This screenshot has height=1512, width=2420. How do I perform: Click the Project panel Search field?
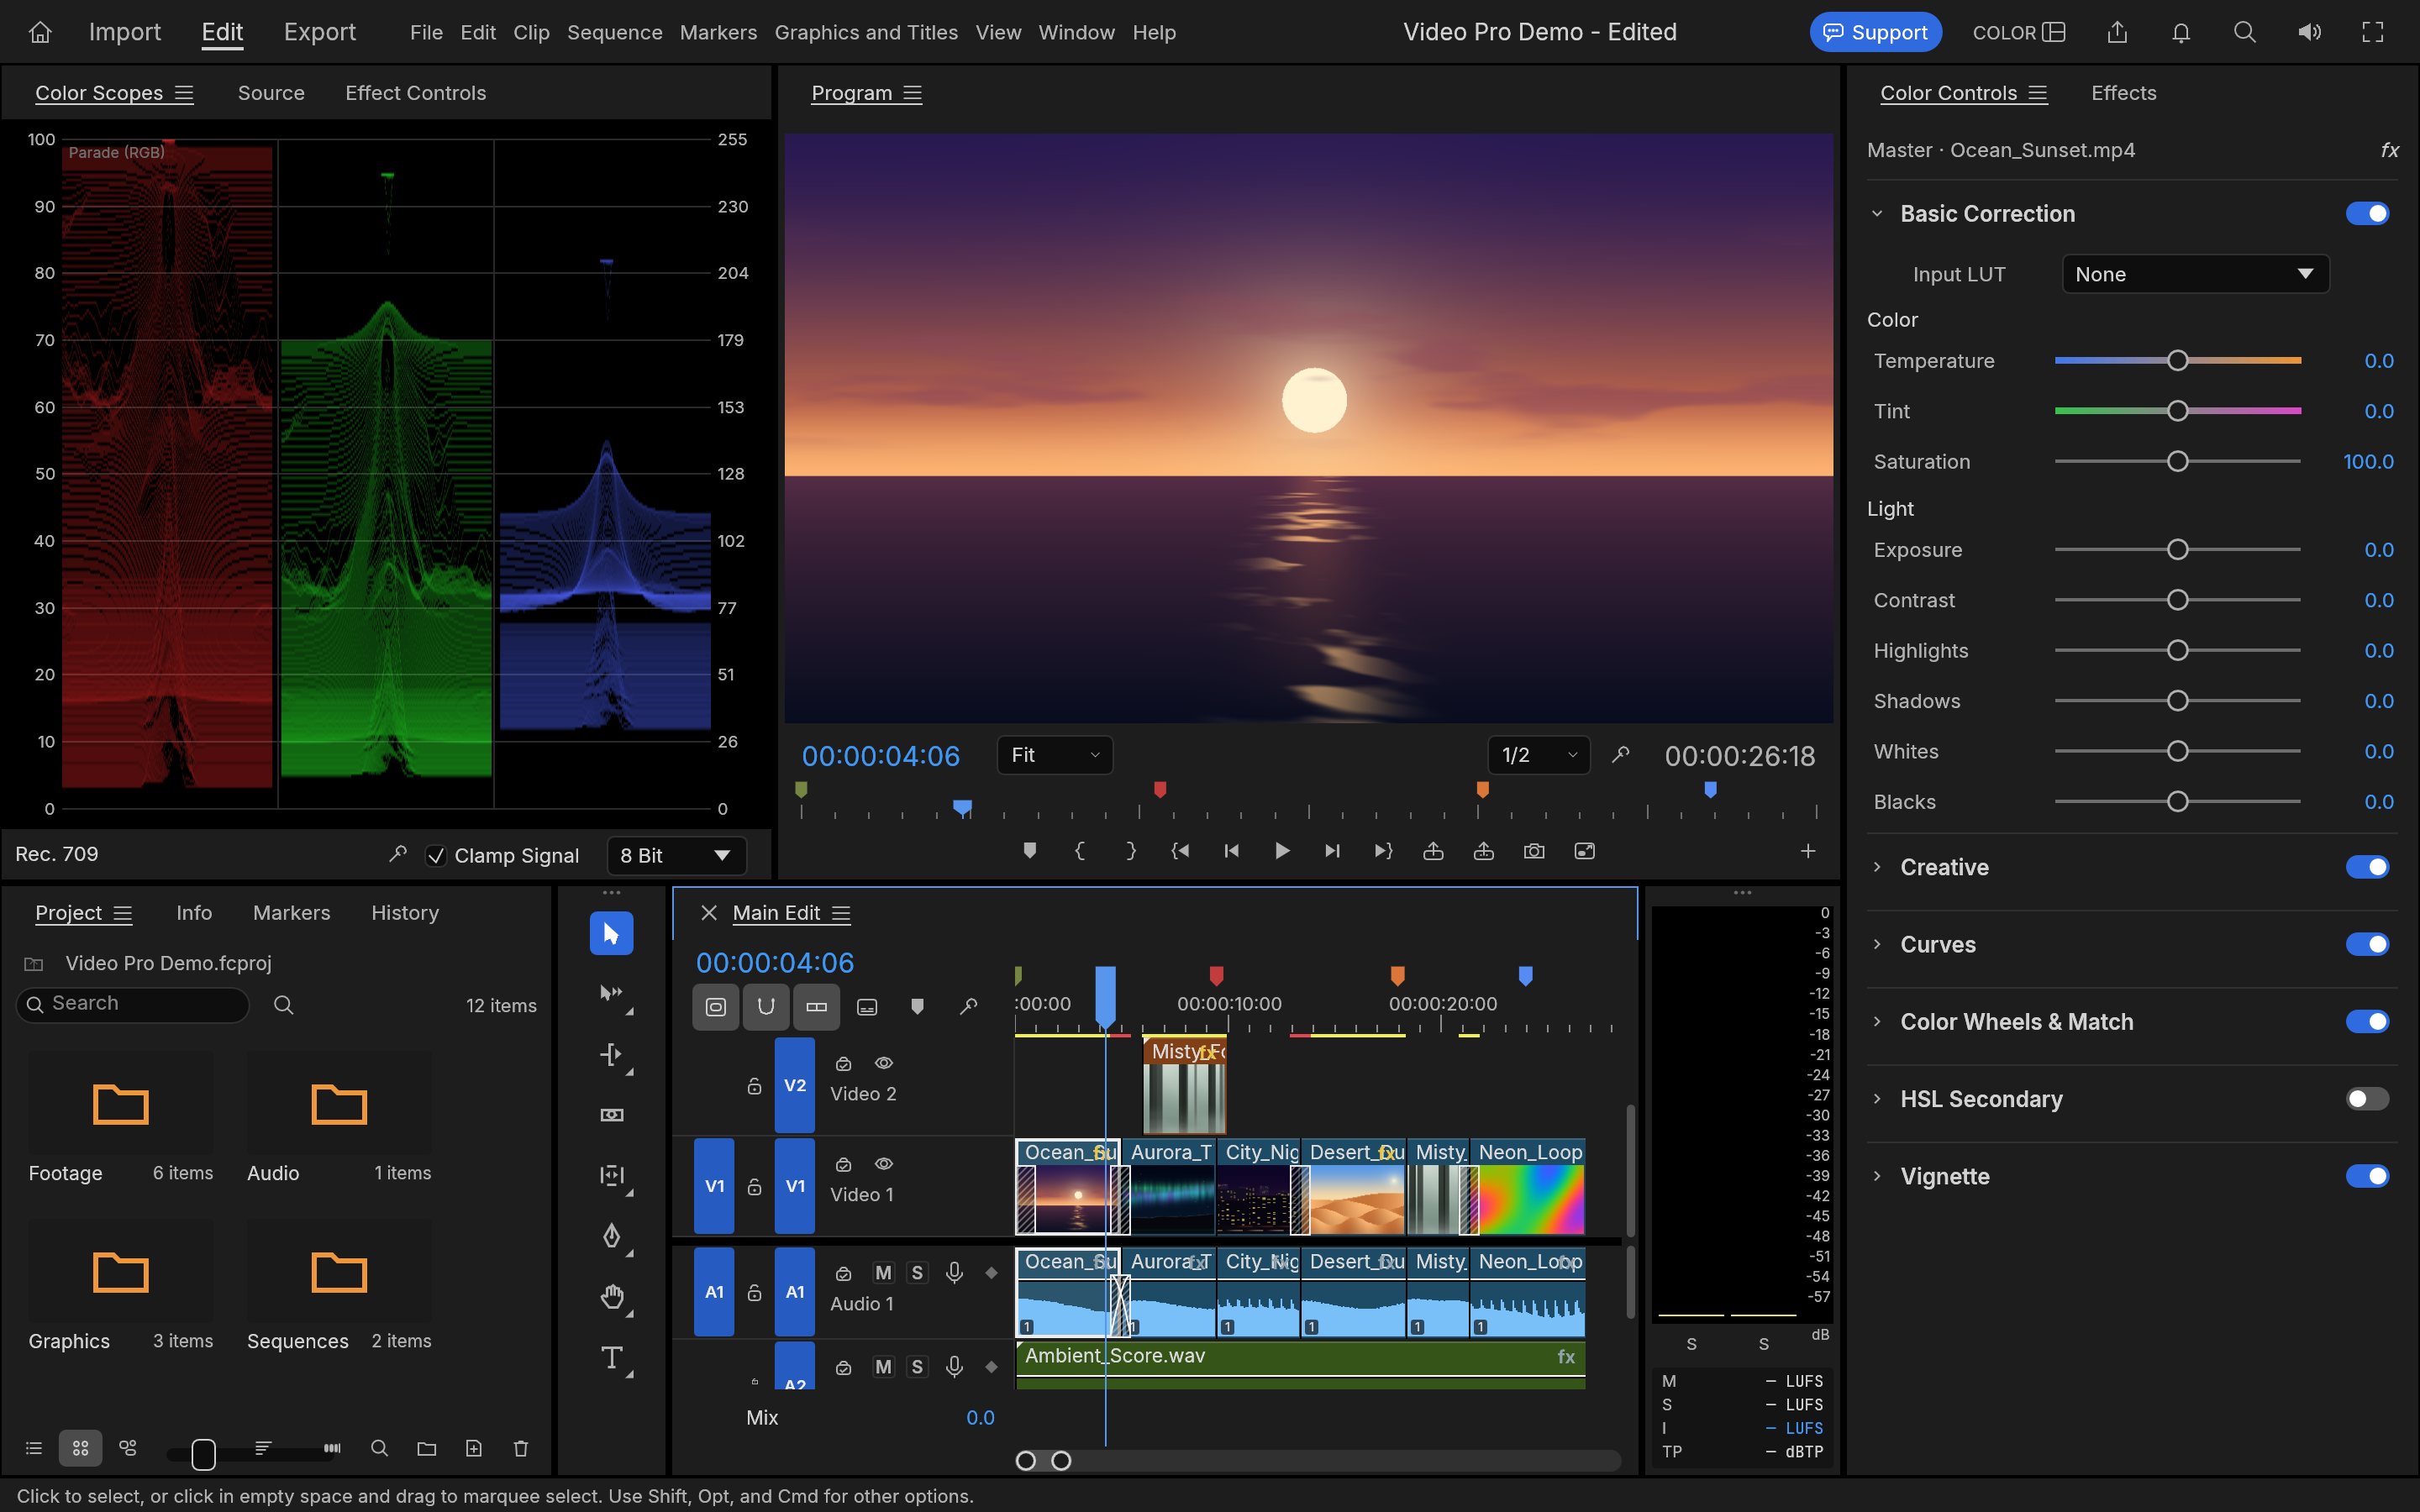(x=133, y=1004)
